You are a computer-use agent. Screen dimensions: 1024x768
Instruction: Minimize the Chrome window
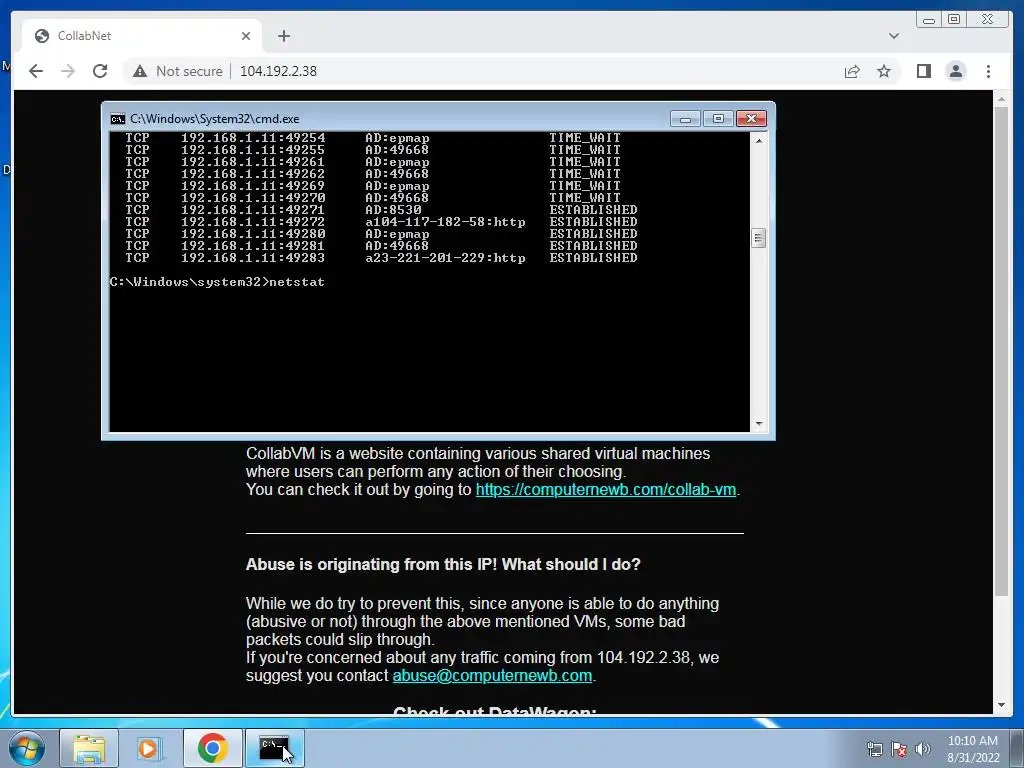[x=929, y=20]
